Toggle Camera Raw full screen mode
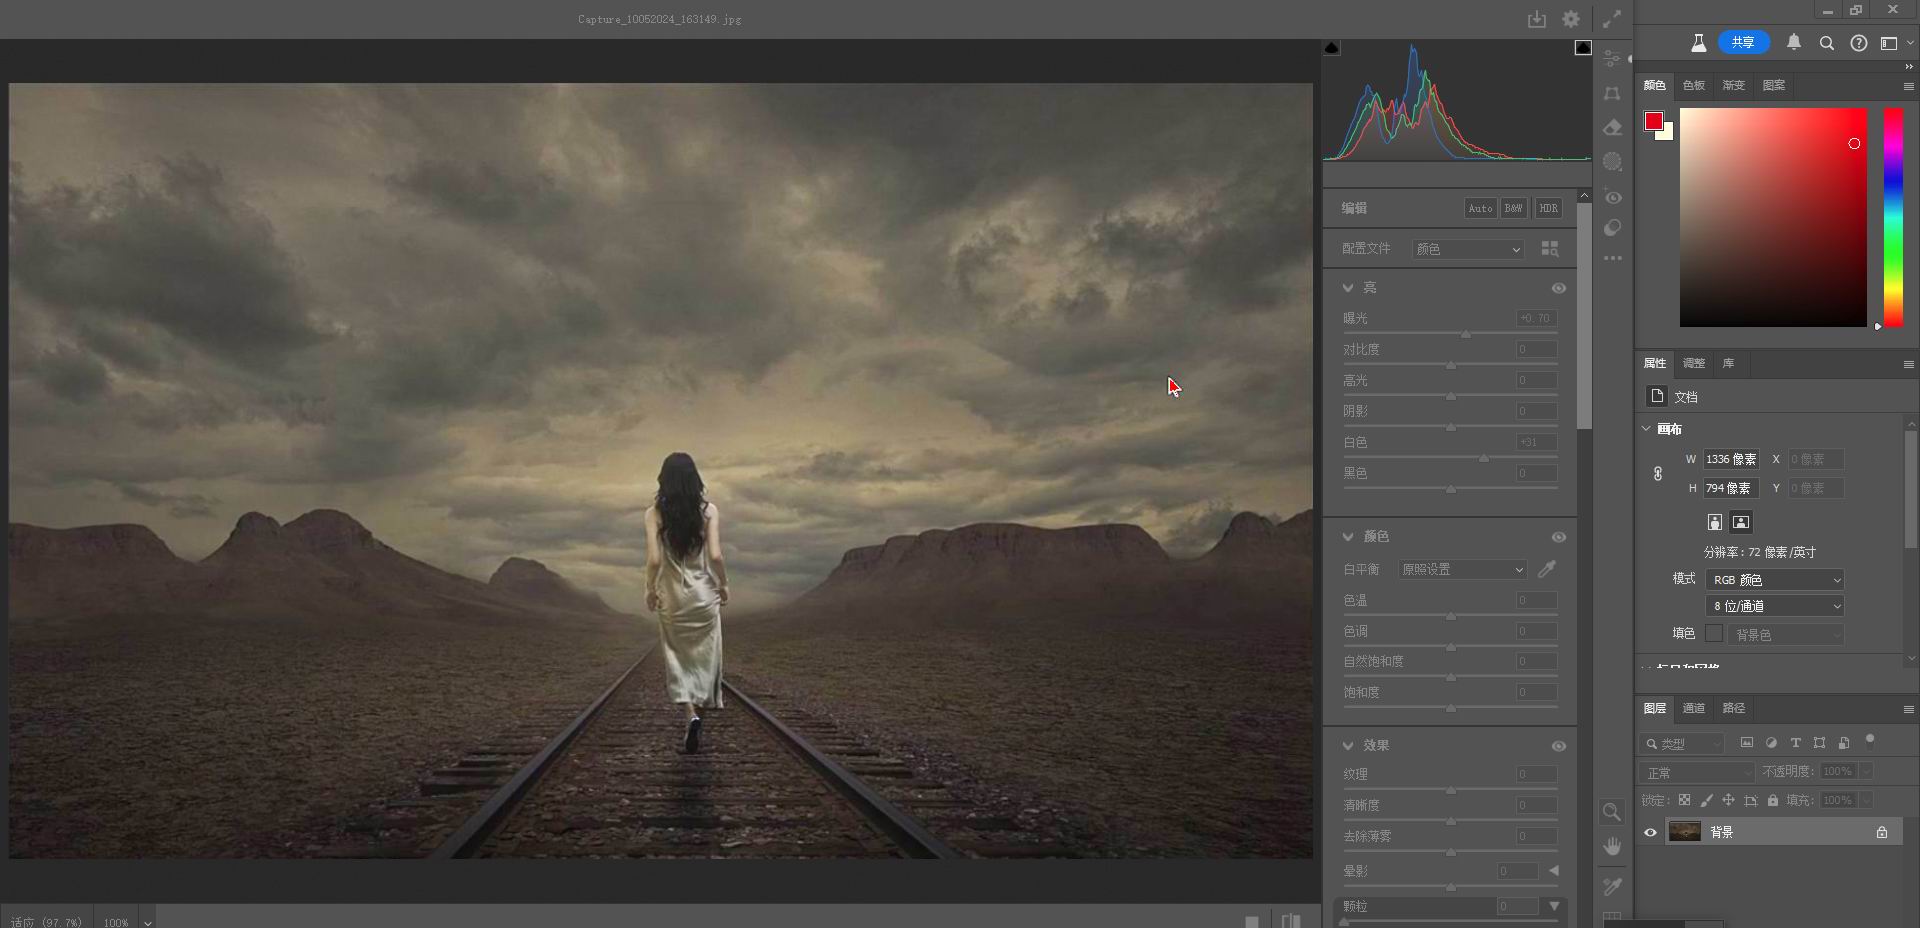The height and width of the screenshot is (928, 1920). tap(1612, 19)
